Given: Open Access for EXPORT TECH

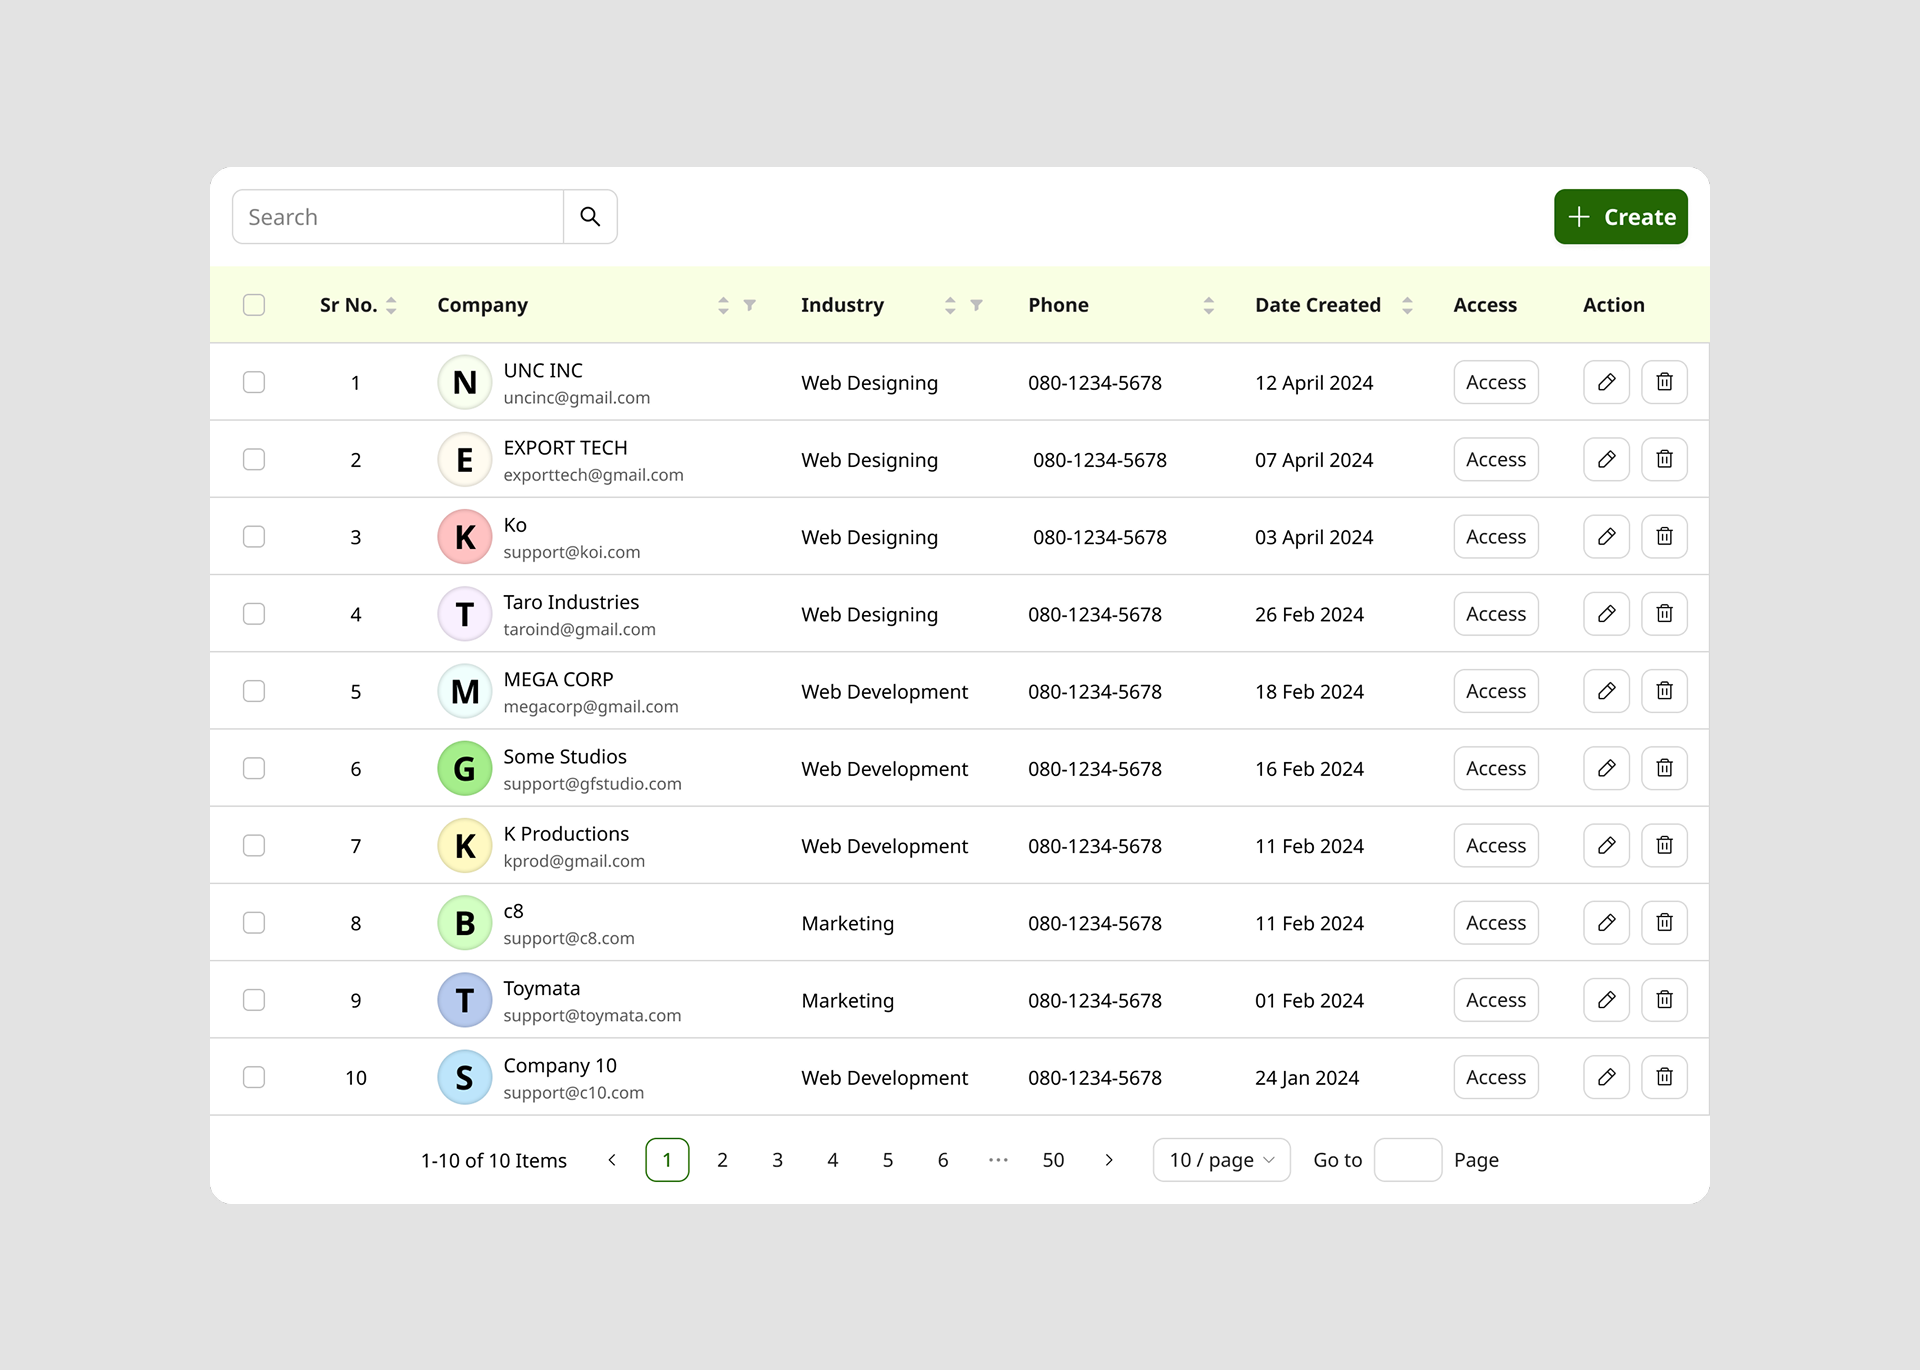Looking at the screenshot, I should (x=1495, y=459).
